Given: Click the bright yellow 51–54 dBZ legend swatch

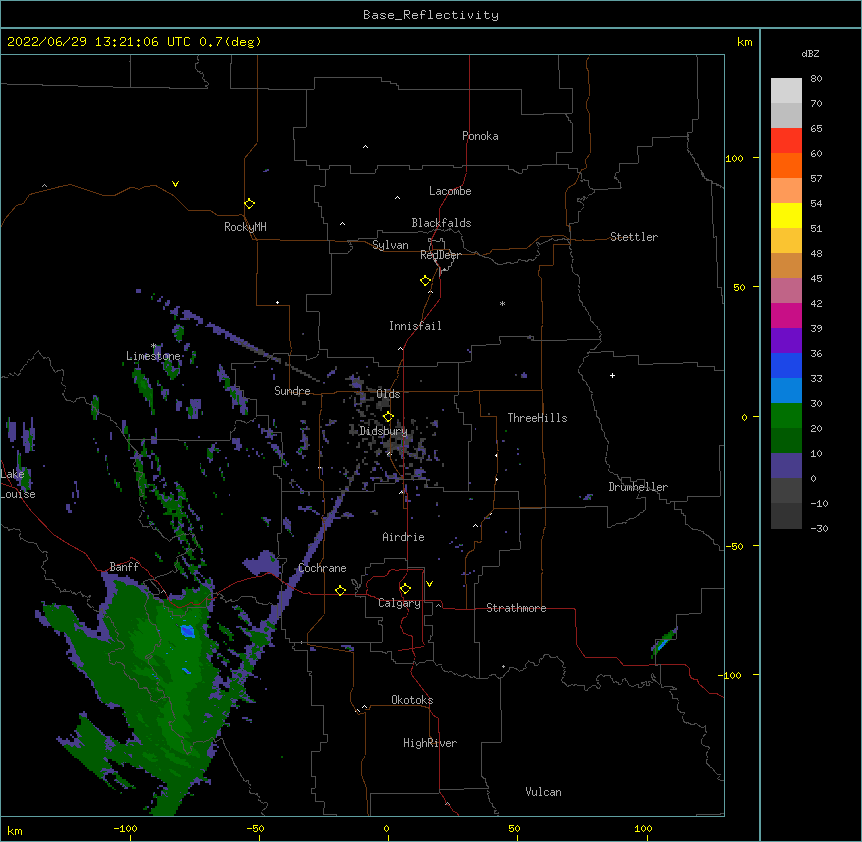Looking at the screenshot, I should tap(786, 215).
